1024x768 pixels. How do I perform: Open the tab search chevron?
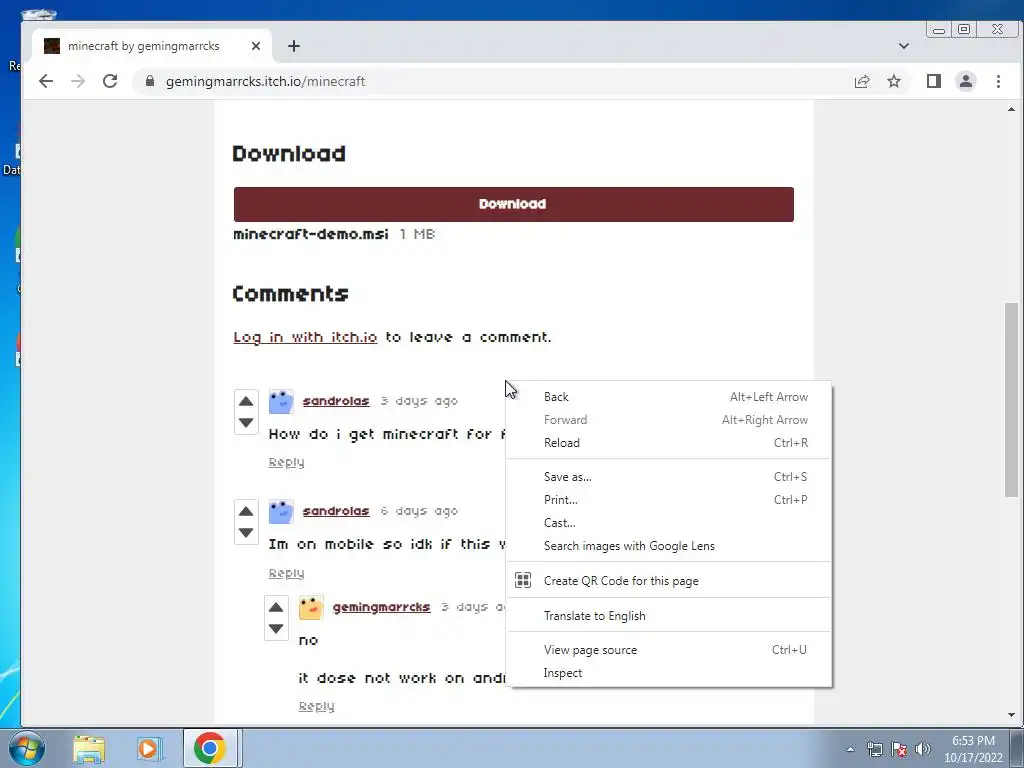903,46
